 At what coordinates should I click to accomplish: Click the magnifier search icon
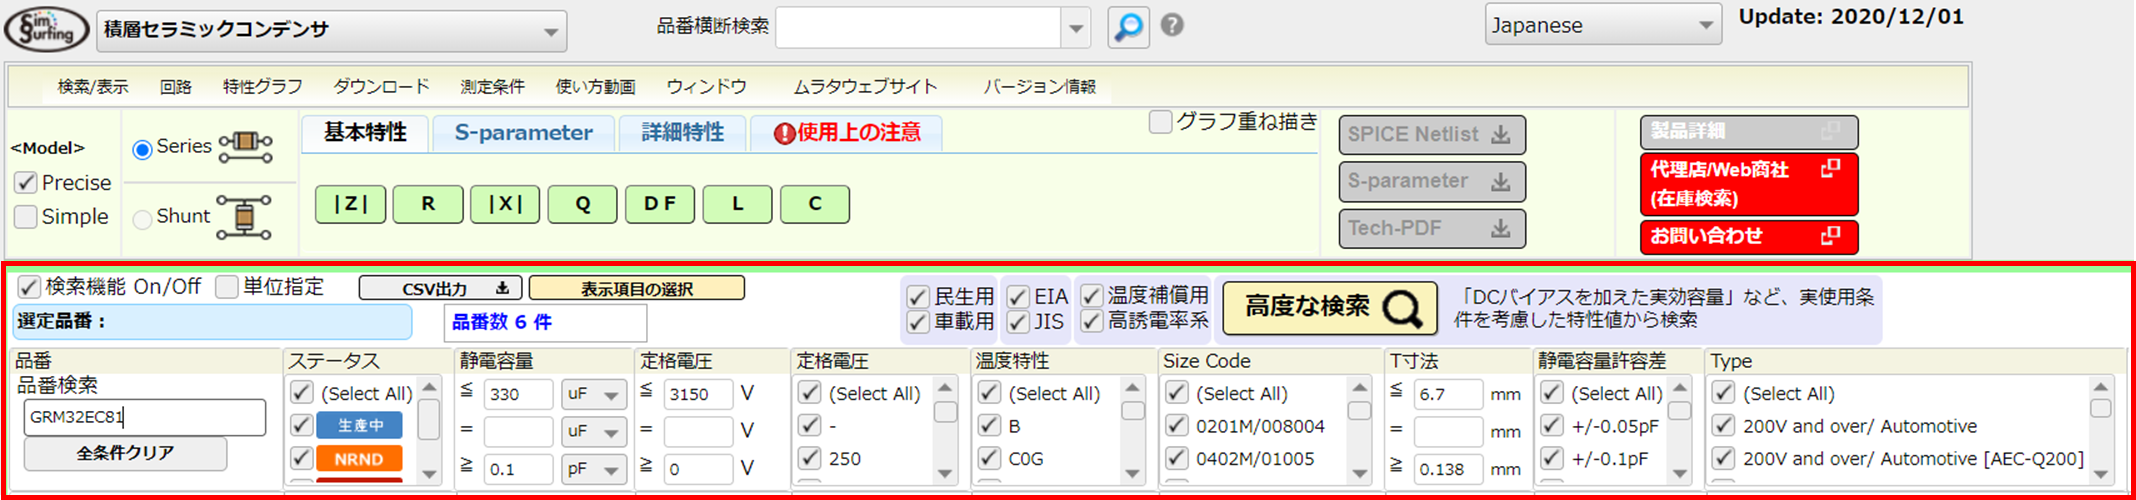pyautogui.click(x=1128, y=27)
